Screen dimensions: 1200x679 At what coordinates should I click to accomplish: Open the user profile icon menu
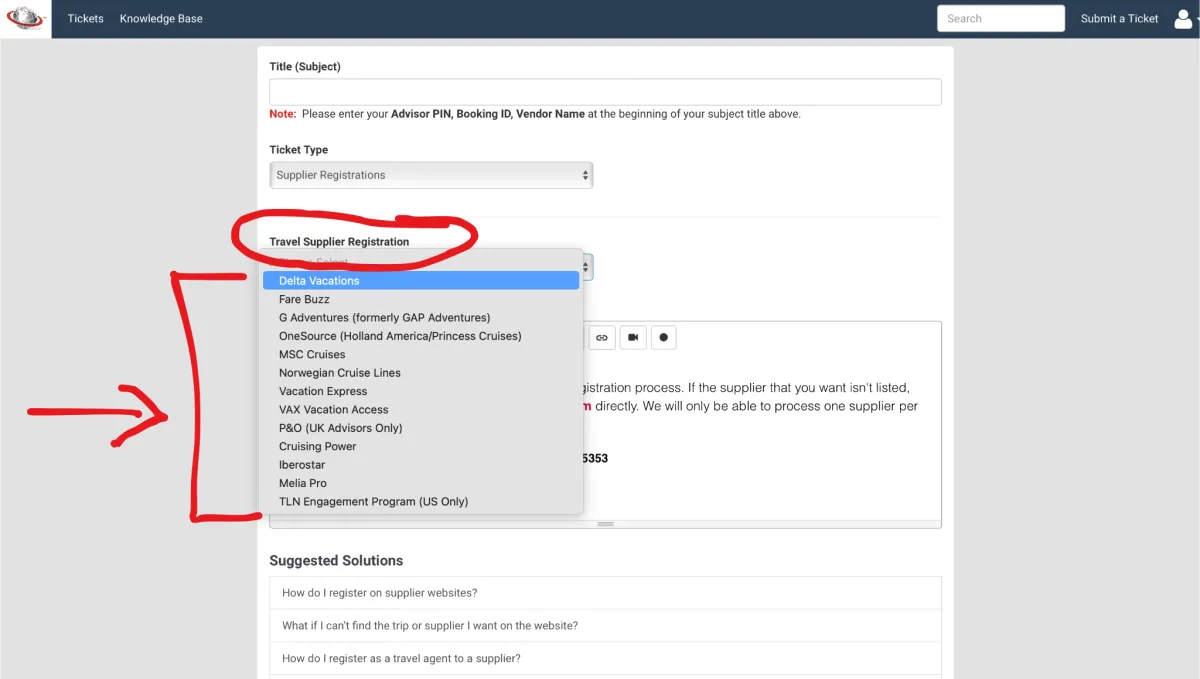pyautogui.click(x=1184, y=18)
